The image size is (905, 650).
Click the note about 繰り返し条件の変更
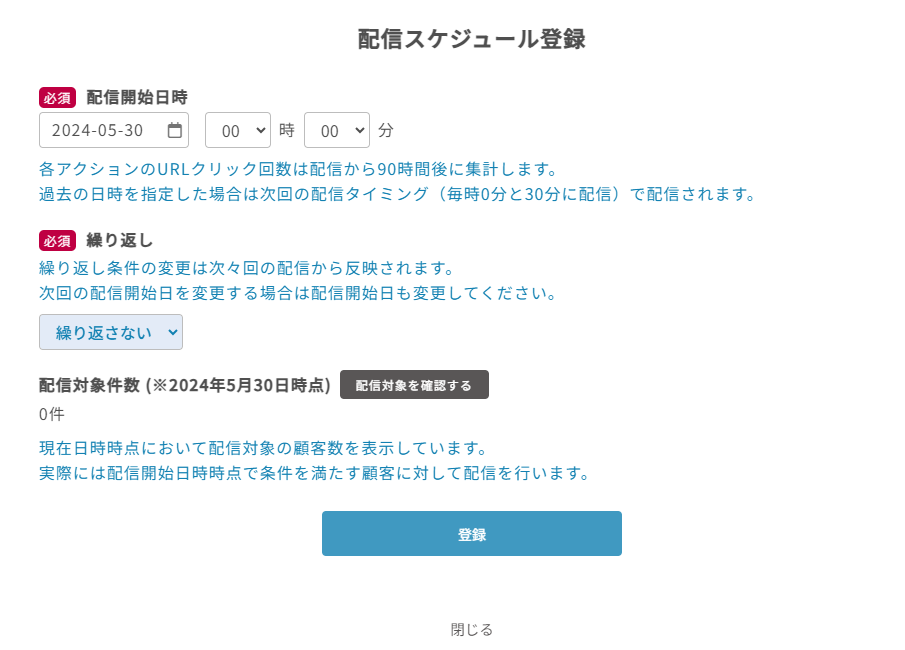(x=246, y=269)
